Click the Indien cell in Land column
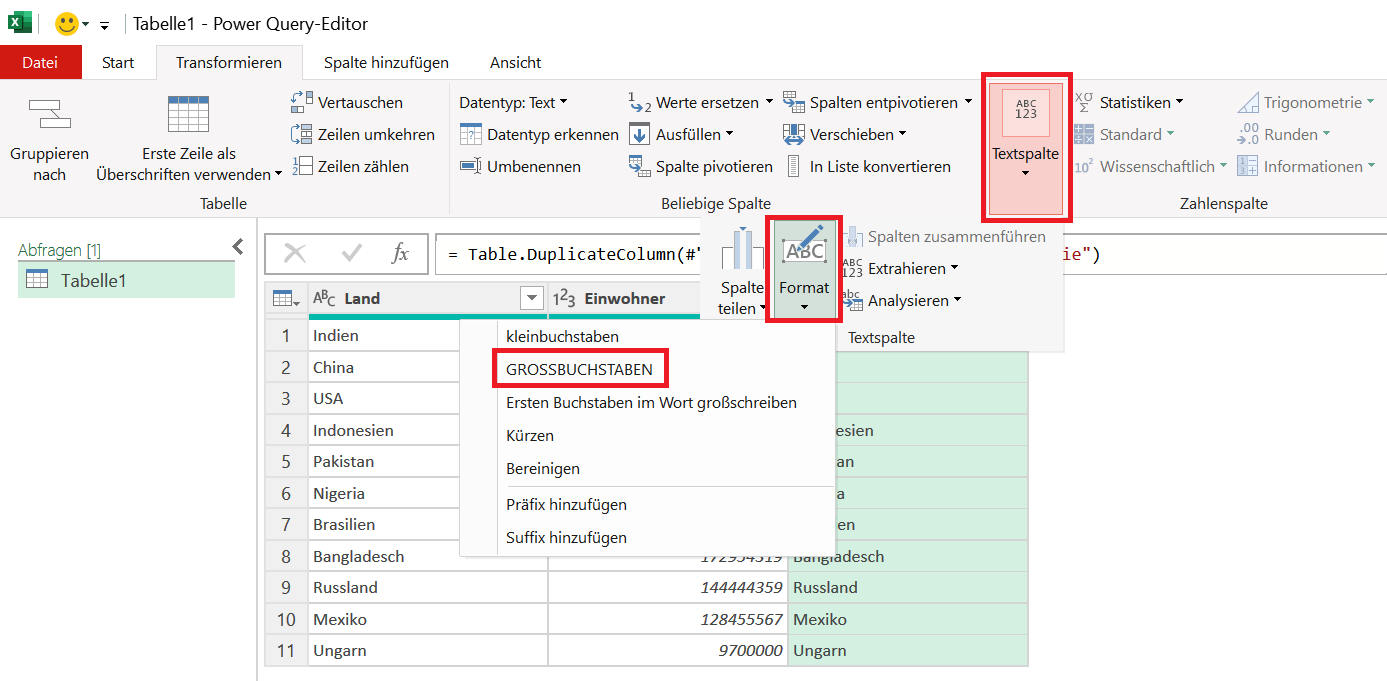This screenshot has height=681, width=1387. pos(385,335)
